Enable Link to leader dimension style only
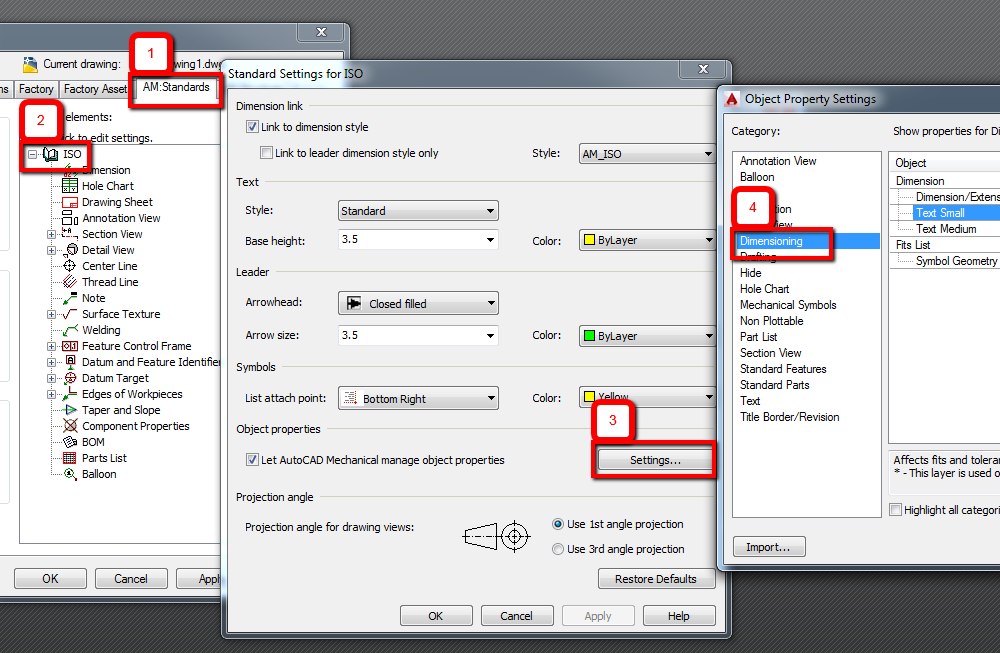This screenshot has width=1000, height=653. coord(267,152)
